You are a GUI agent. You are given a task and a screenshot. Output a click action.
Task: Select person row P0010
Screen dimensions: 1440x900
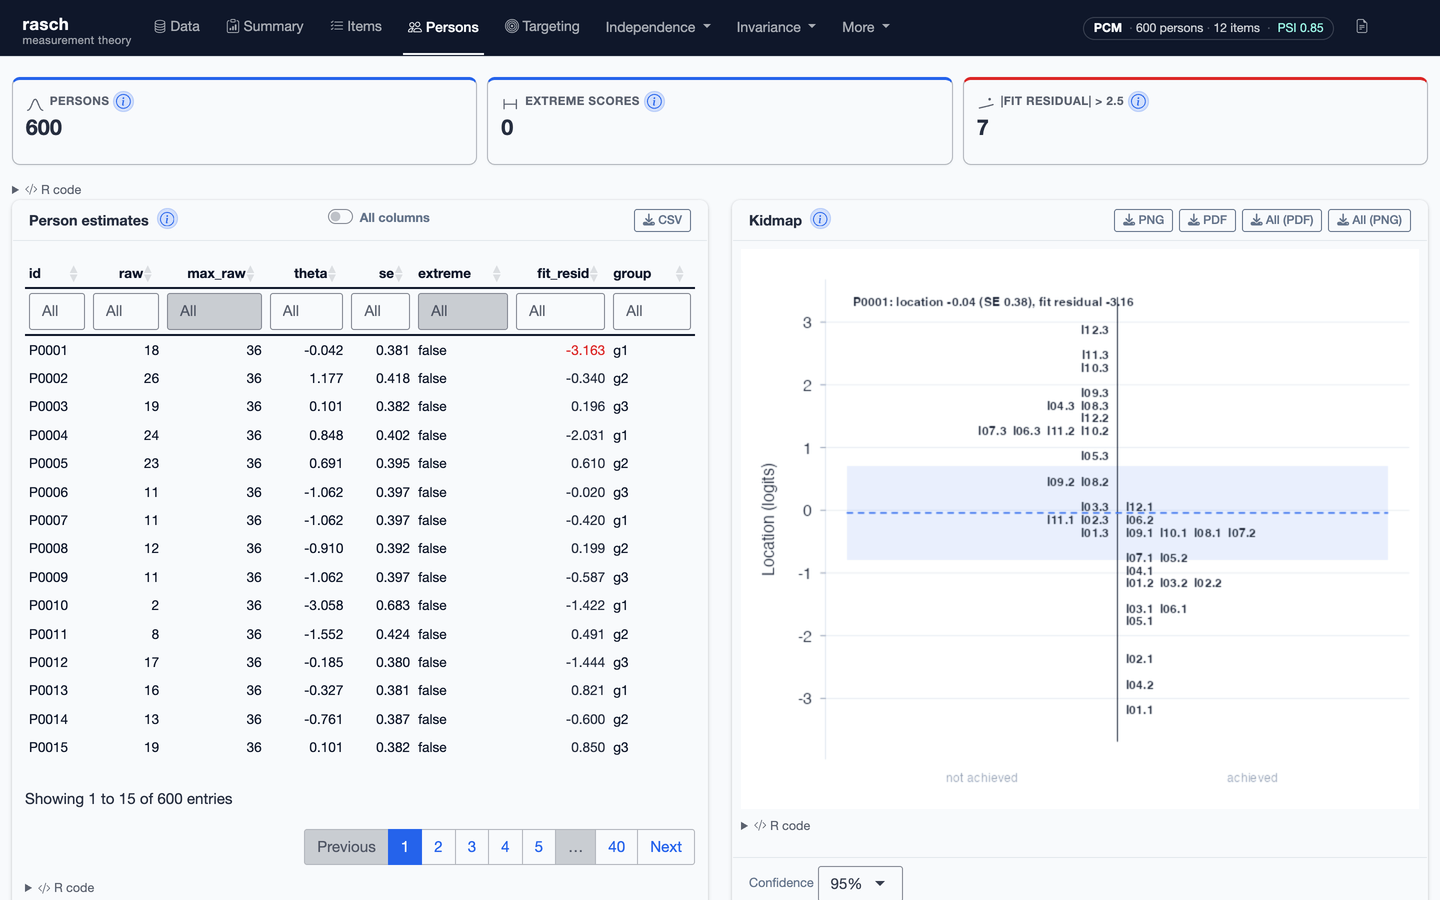(360, 606)
